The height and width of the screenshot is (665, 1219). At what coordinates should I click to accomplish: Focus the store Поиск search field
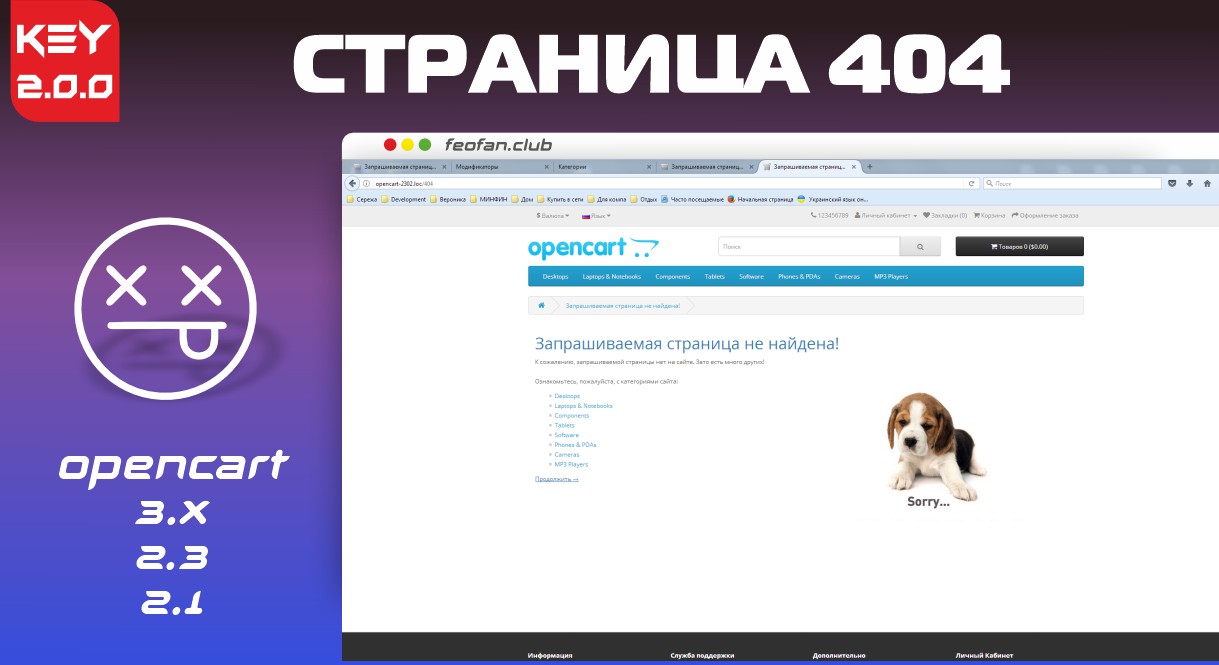coord(809,246)
